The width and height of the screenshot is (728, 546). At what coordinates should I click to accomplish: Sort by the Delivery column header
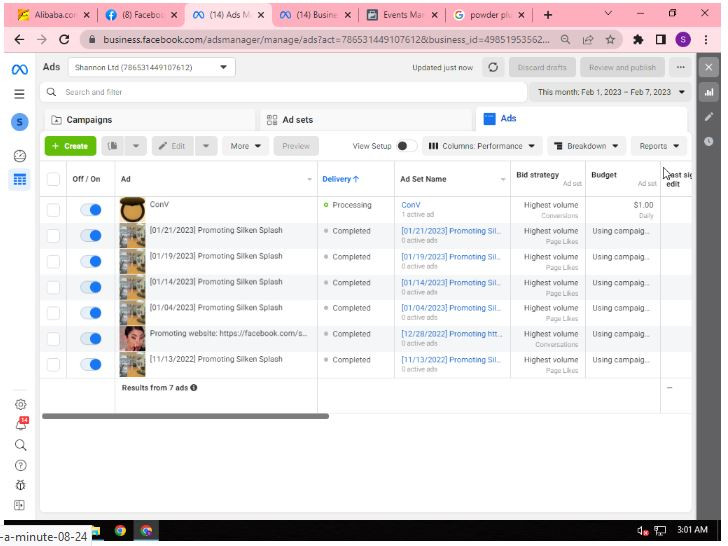click(340, 179)
